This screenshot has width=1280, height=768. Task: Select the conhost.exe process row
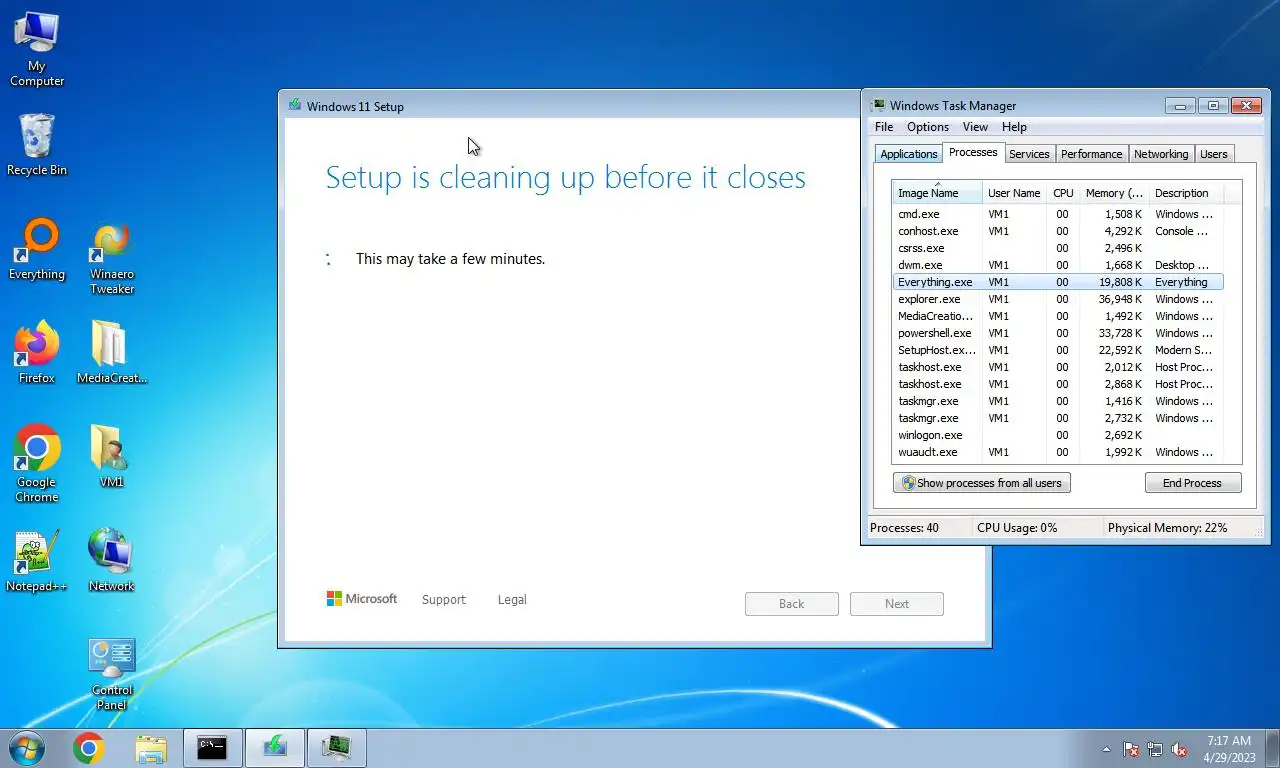coord(1058,231)
